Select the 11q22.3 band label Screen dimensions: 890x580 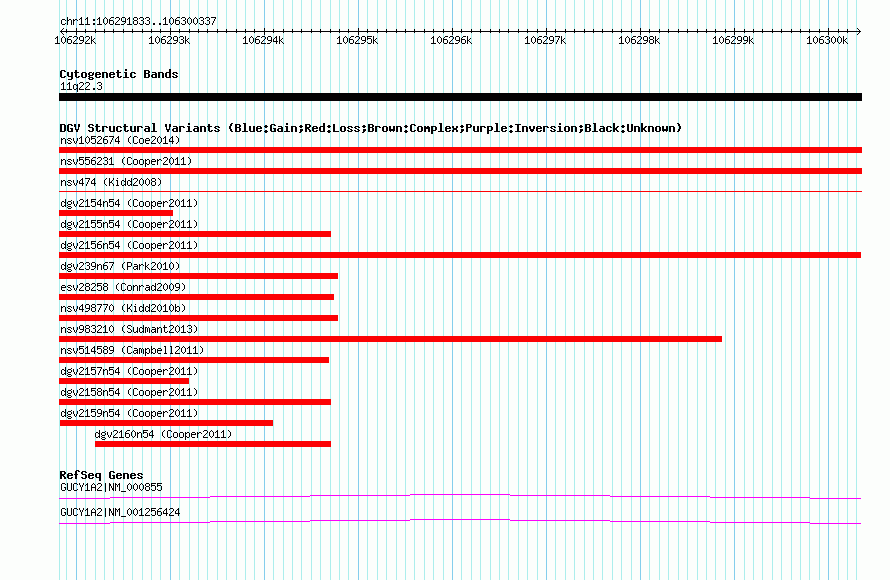pyautogui.click(x=81, y=86)
